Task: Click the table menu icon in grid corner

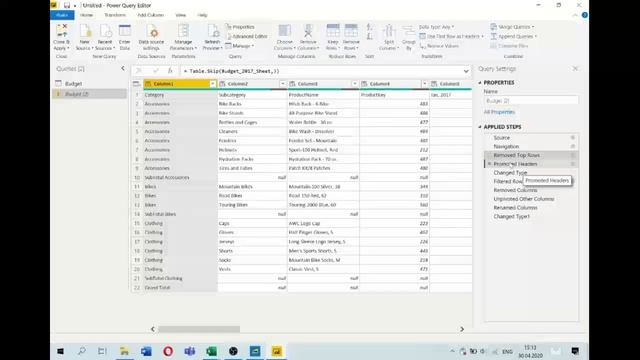Action: click(136, 84)
